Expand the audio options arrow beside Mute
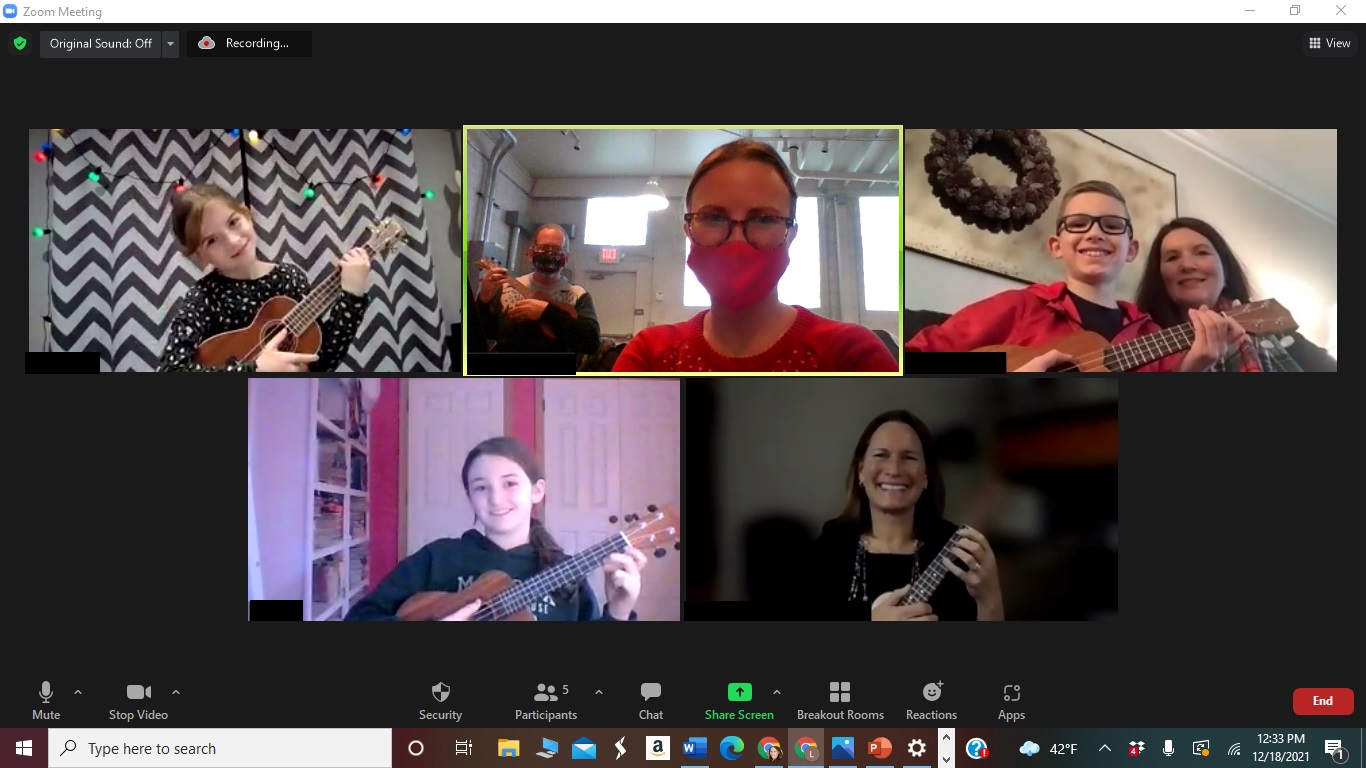This screenshot has height=768, width=1366. pyautogui.click(x=78, y=692)
